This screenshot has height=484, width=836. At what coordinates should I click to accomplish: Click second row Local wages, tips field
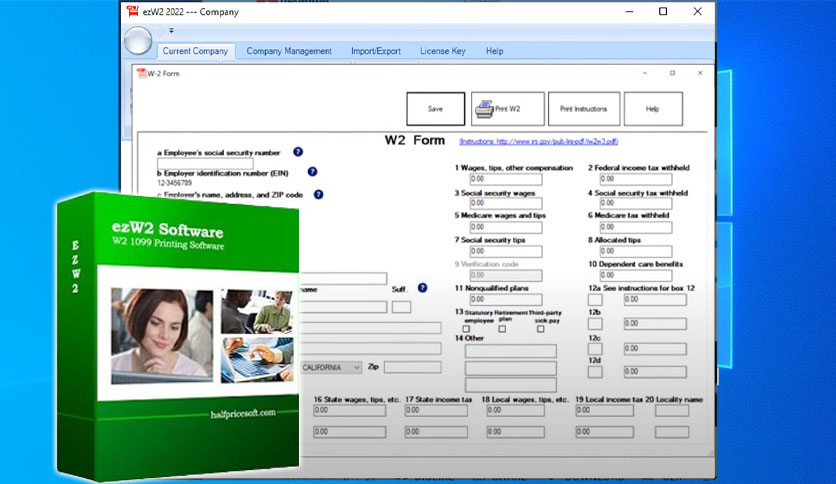(516, 432)
